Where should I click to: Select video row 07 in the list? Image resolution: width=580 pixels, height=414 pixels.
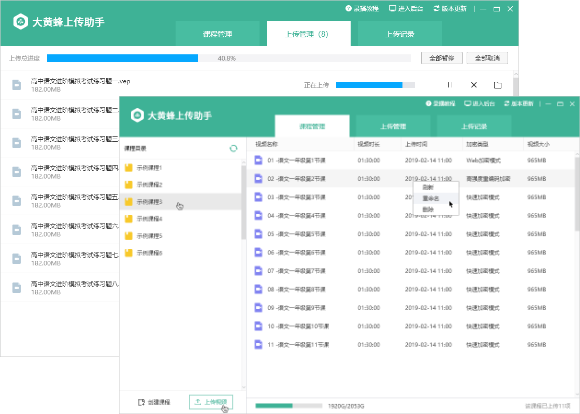pos(411,271)
